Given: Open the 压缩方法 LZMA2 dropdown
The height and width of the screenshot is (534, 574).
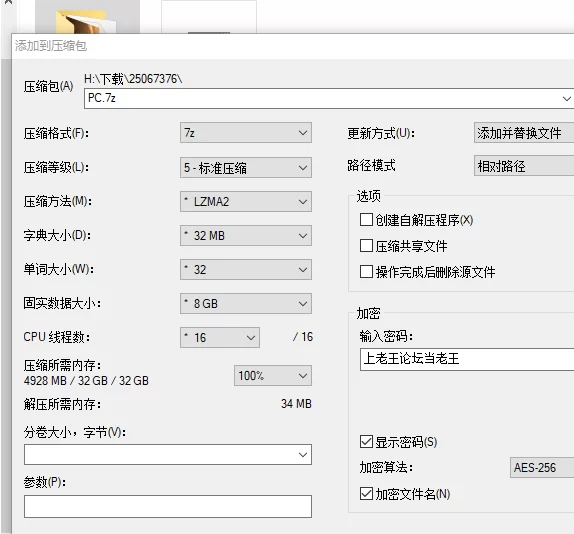Looking at the screenshot, I should (x=246, y=201).
